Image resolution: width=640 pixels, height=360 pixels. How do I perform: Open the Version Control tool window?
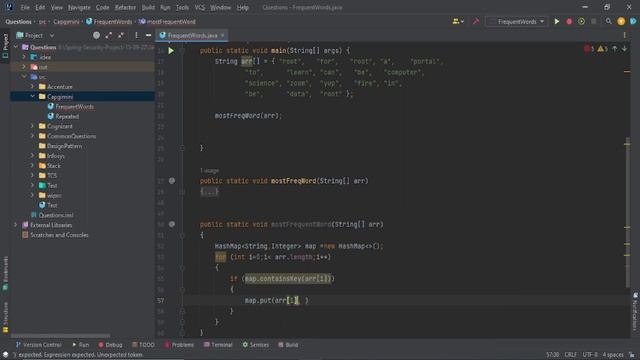coord(39,345)
